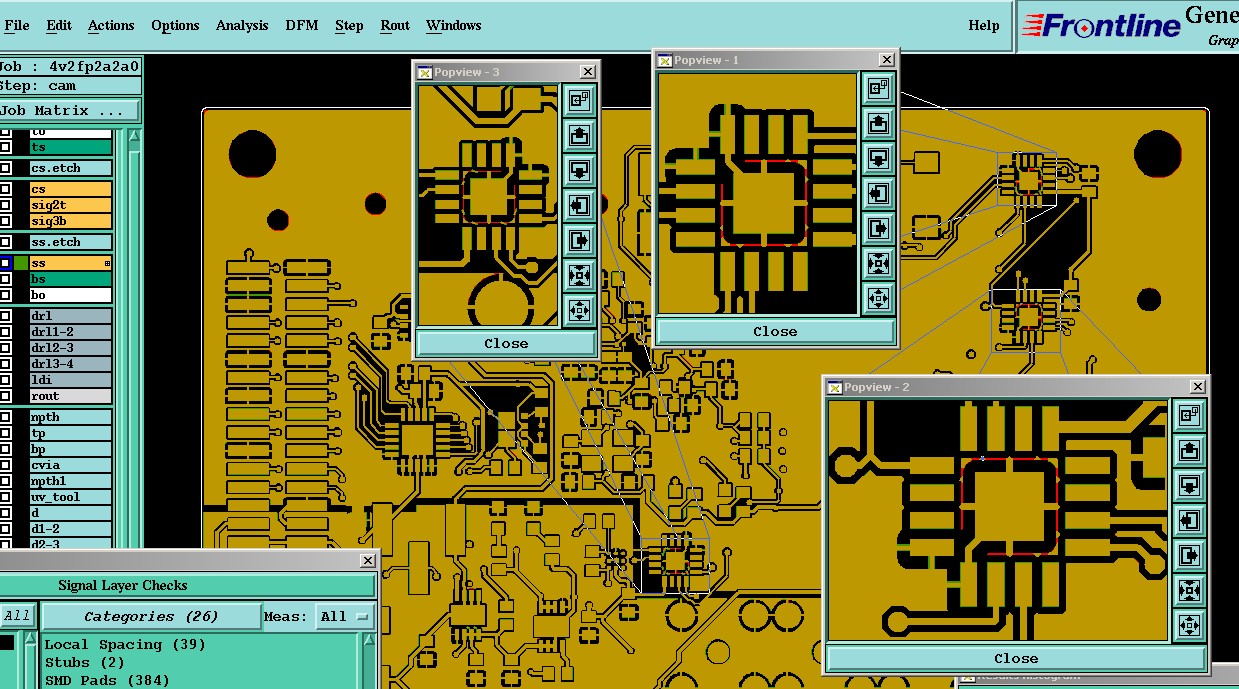Click the All button left of Categories

pyautogui.click(x=16, y=616)
